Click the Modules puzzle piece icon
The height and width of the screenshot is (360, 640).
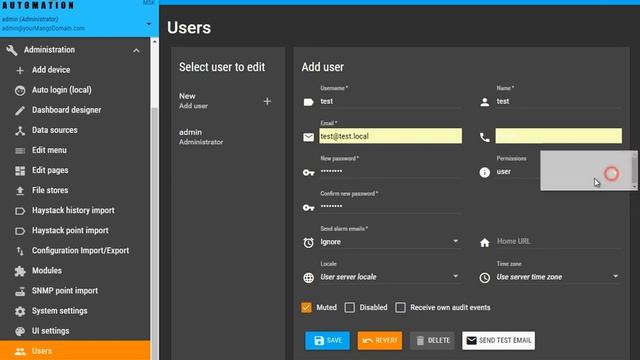(x=20, y=271)
